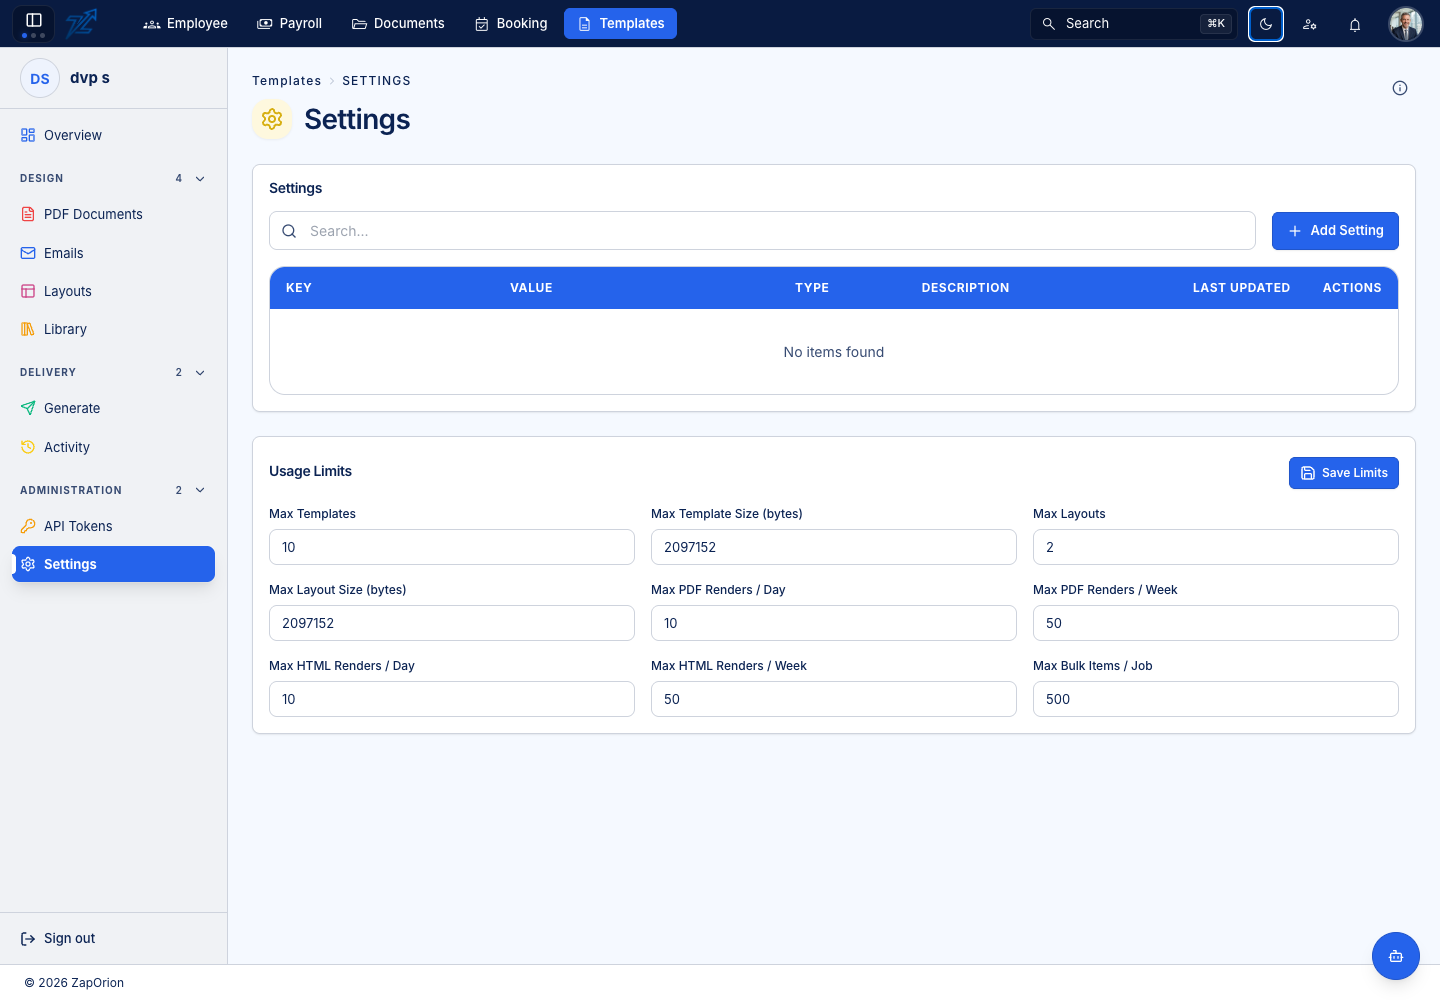The height and width of the screenshot is (1000, 1440).
Task: Select the Templates tab
Action: click(620, 23)
